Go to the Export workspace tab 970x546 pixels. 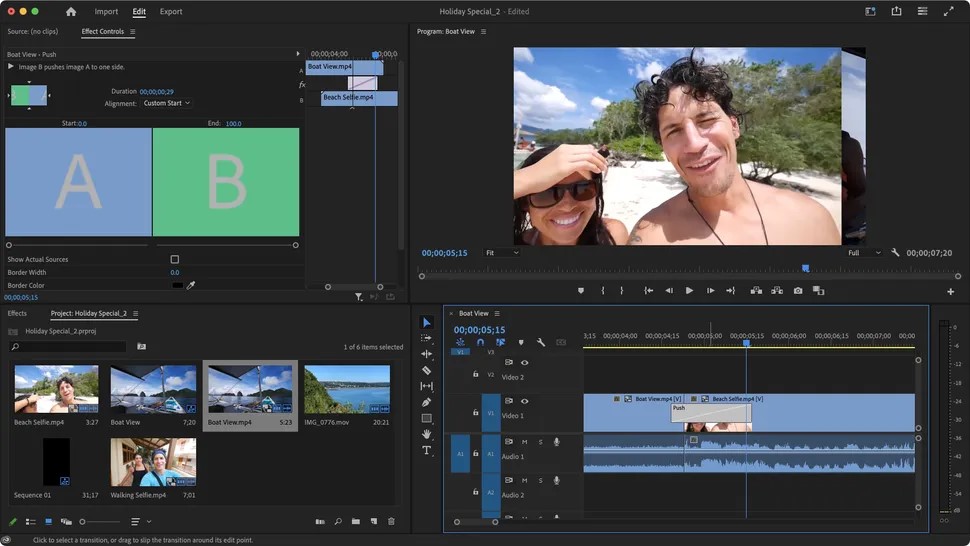171,12
